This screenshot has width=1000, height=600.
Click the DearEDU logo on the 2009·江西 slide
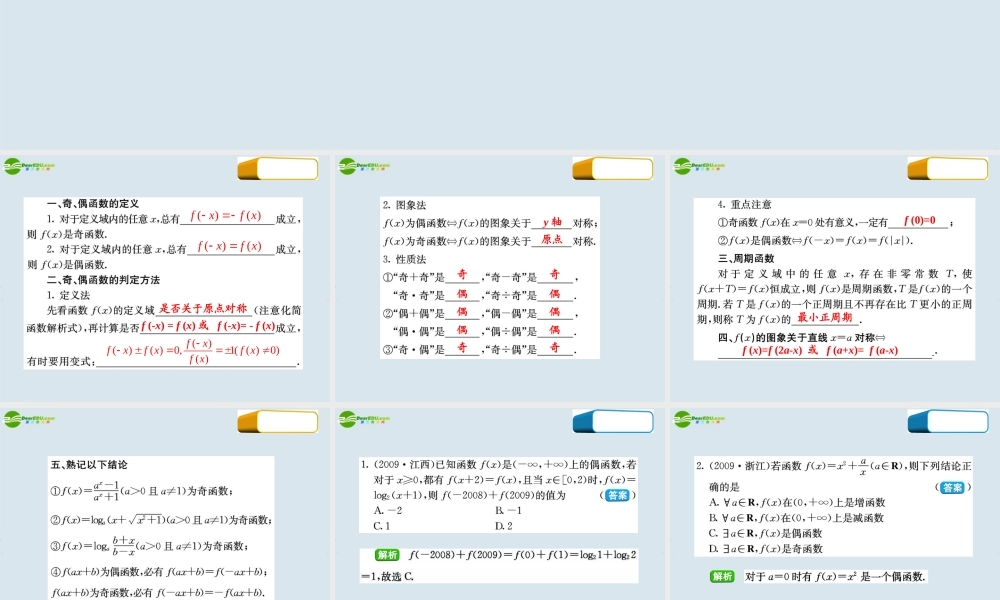pos(364,420)
